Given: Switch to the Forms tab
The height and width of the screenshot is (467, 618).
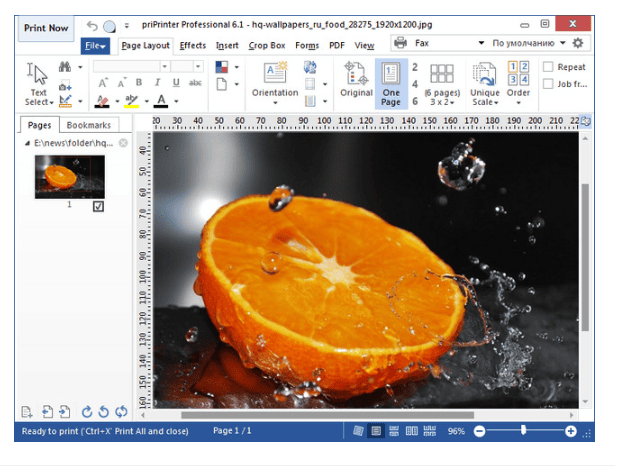Looking at the screenshot, I should click(307, 46).
